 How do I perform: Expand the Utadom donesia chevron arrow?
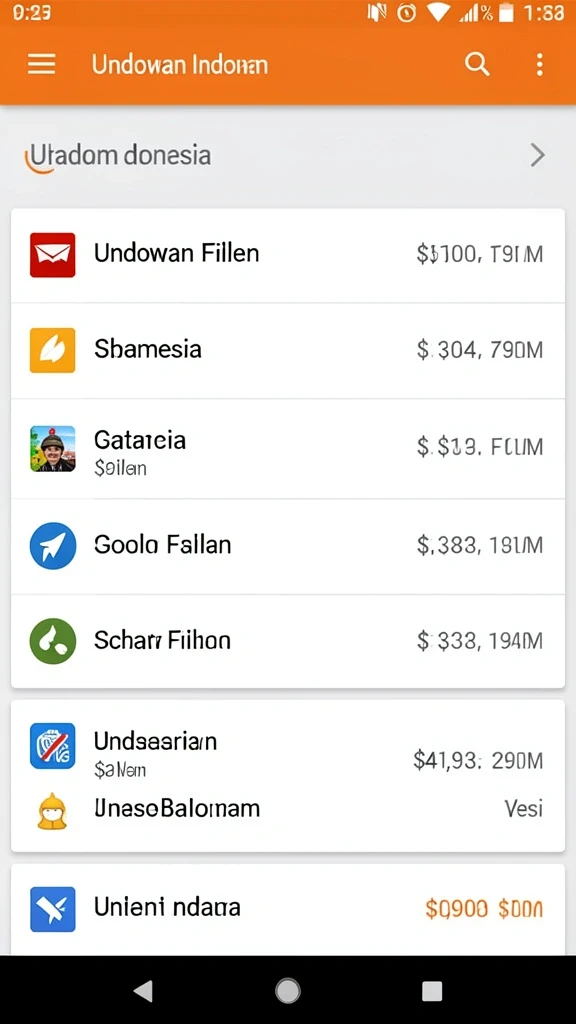click(537, 155)
